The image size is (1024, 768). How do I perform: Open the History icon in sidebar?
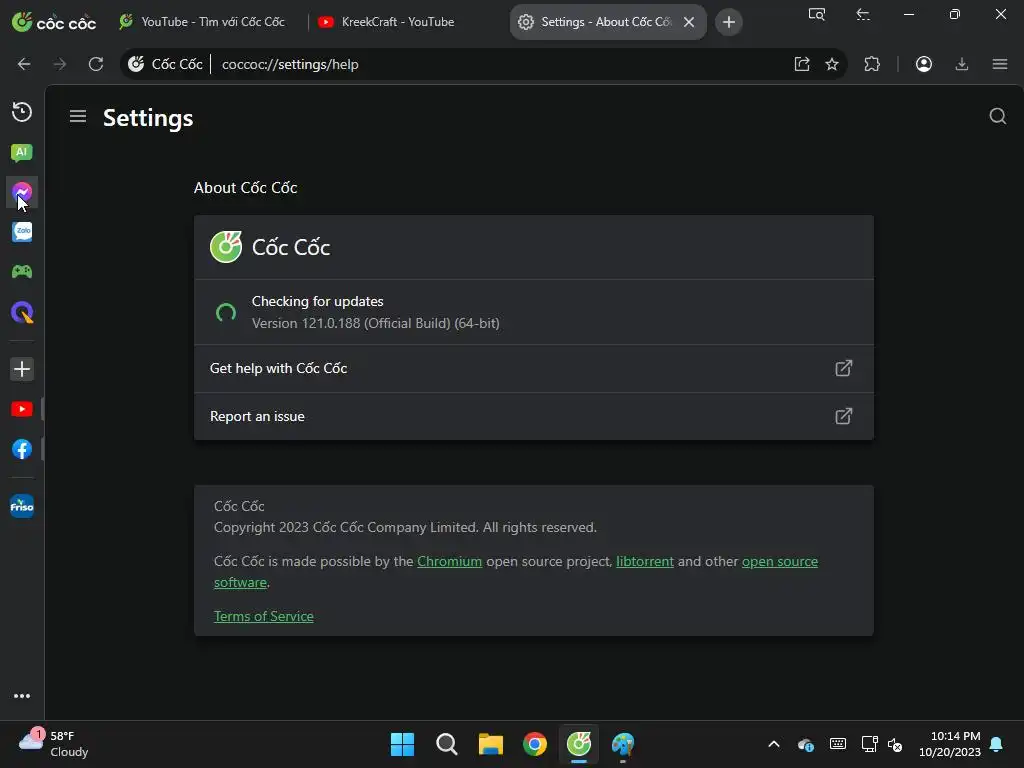22,112
